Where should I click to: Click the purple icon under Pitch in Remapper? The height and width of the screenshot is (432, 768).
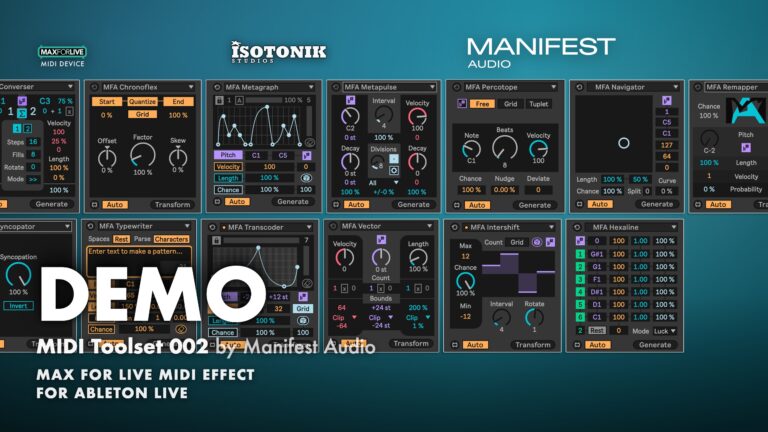coord(745,147)
